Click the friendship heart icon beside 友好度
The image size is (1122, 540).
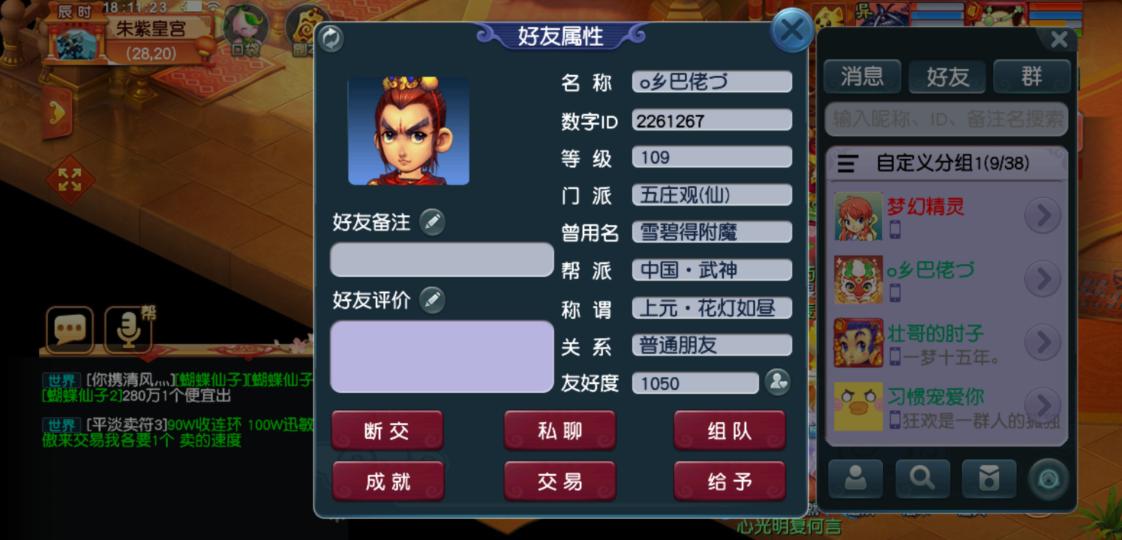[777, 383]
